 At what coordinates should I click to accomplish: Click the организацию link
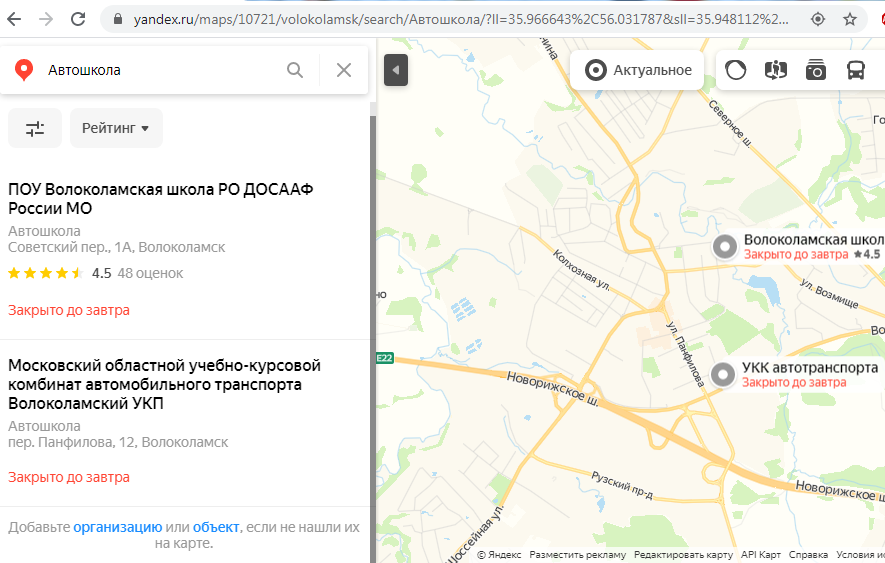pyautogui.click(x=117, y=527)
